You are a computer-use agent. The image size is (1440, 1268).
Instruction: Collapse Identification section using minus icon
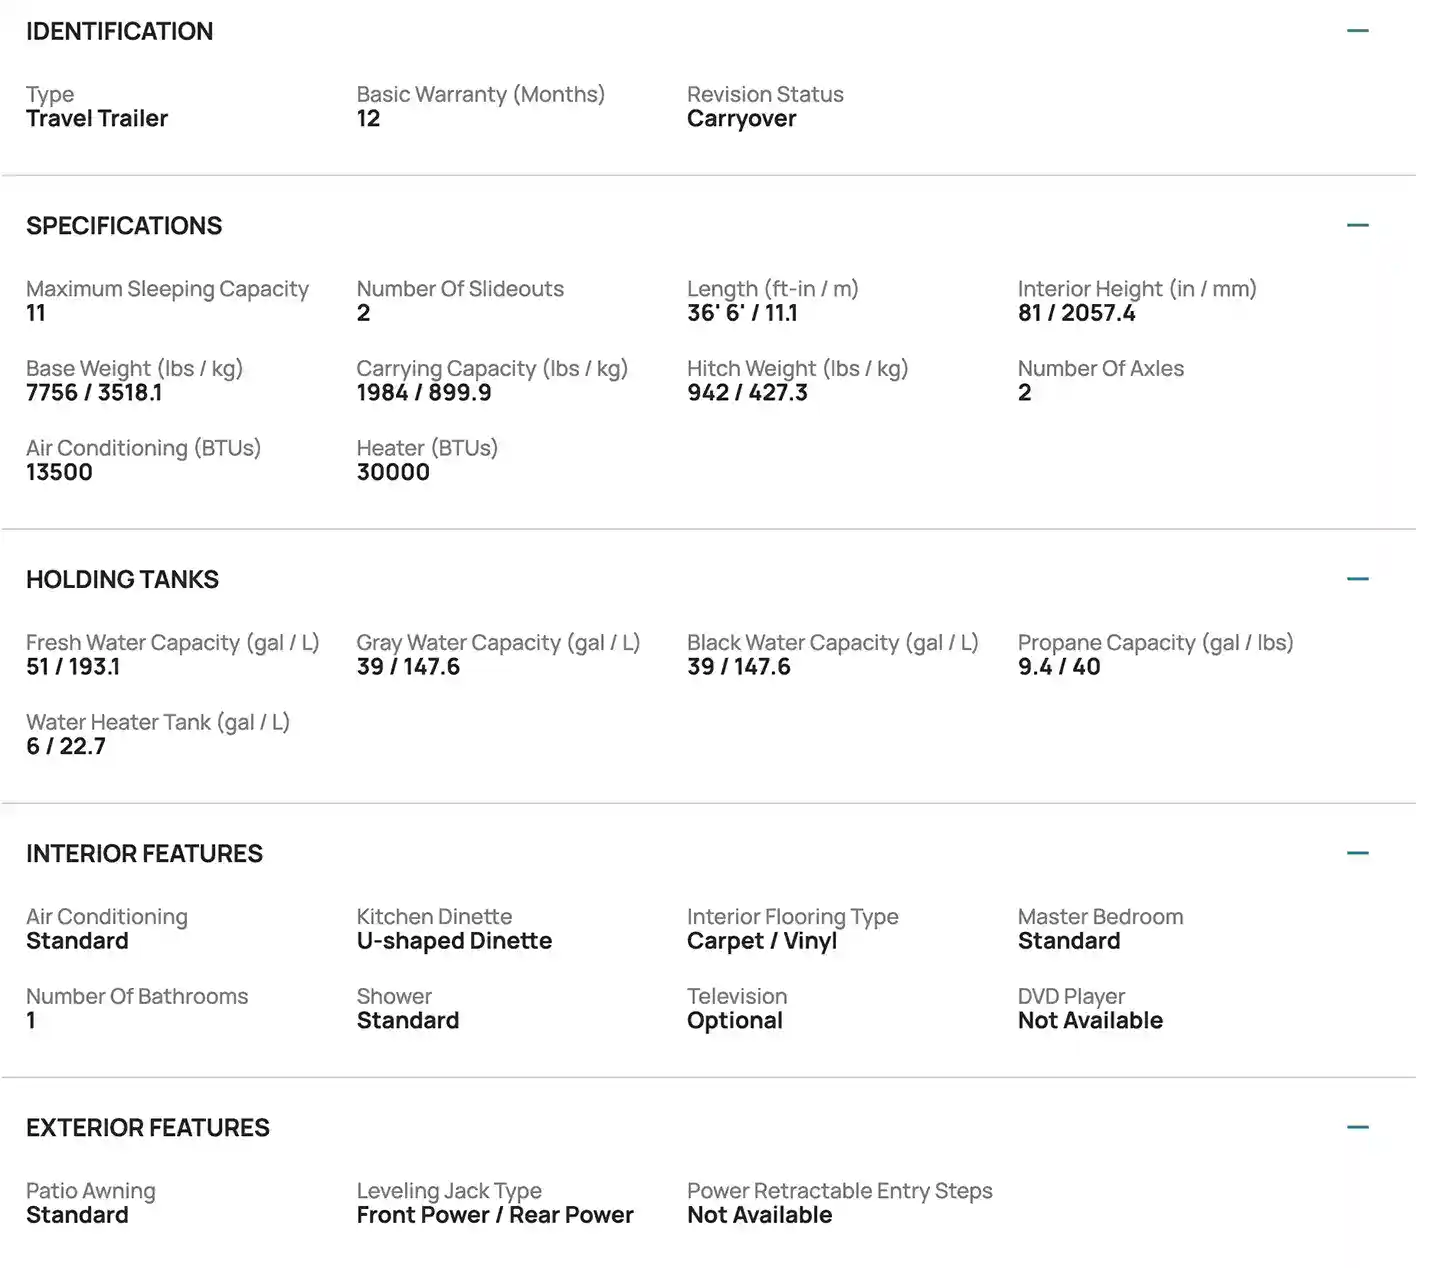pyautogui.click(x=1357, y=31)
